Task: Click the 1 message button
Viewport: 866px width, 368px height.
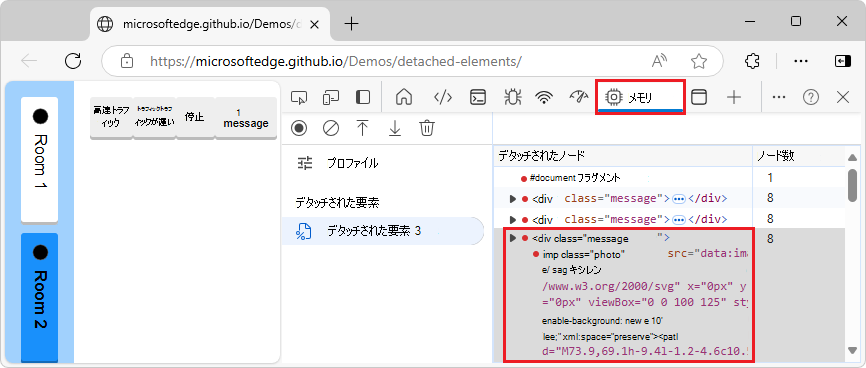Action: (246, 117)
